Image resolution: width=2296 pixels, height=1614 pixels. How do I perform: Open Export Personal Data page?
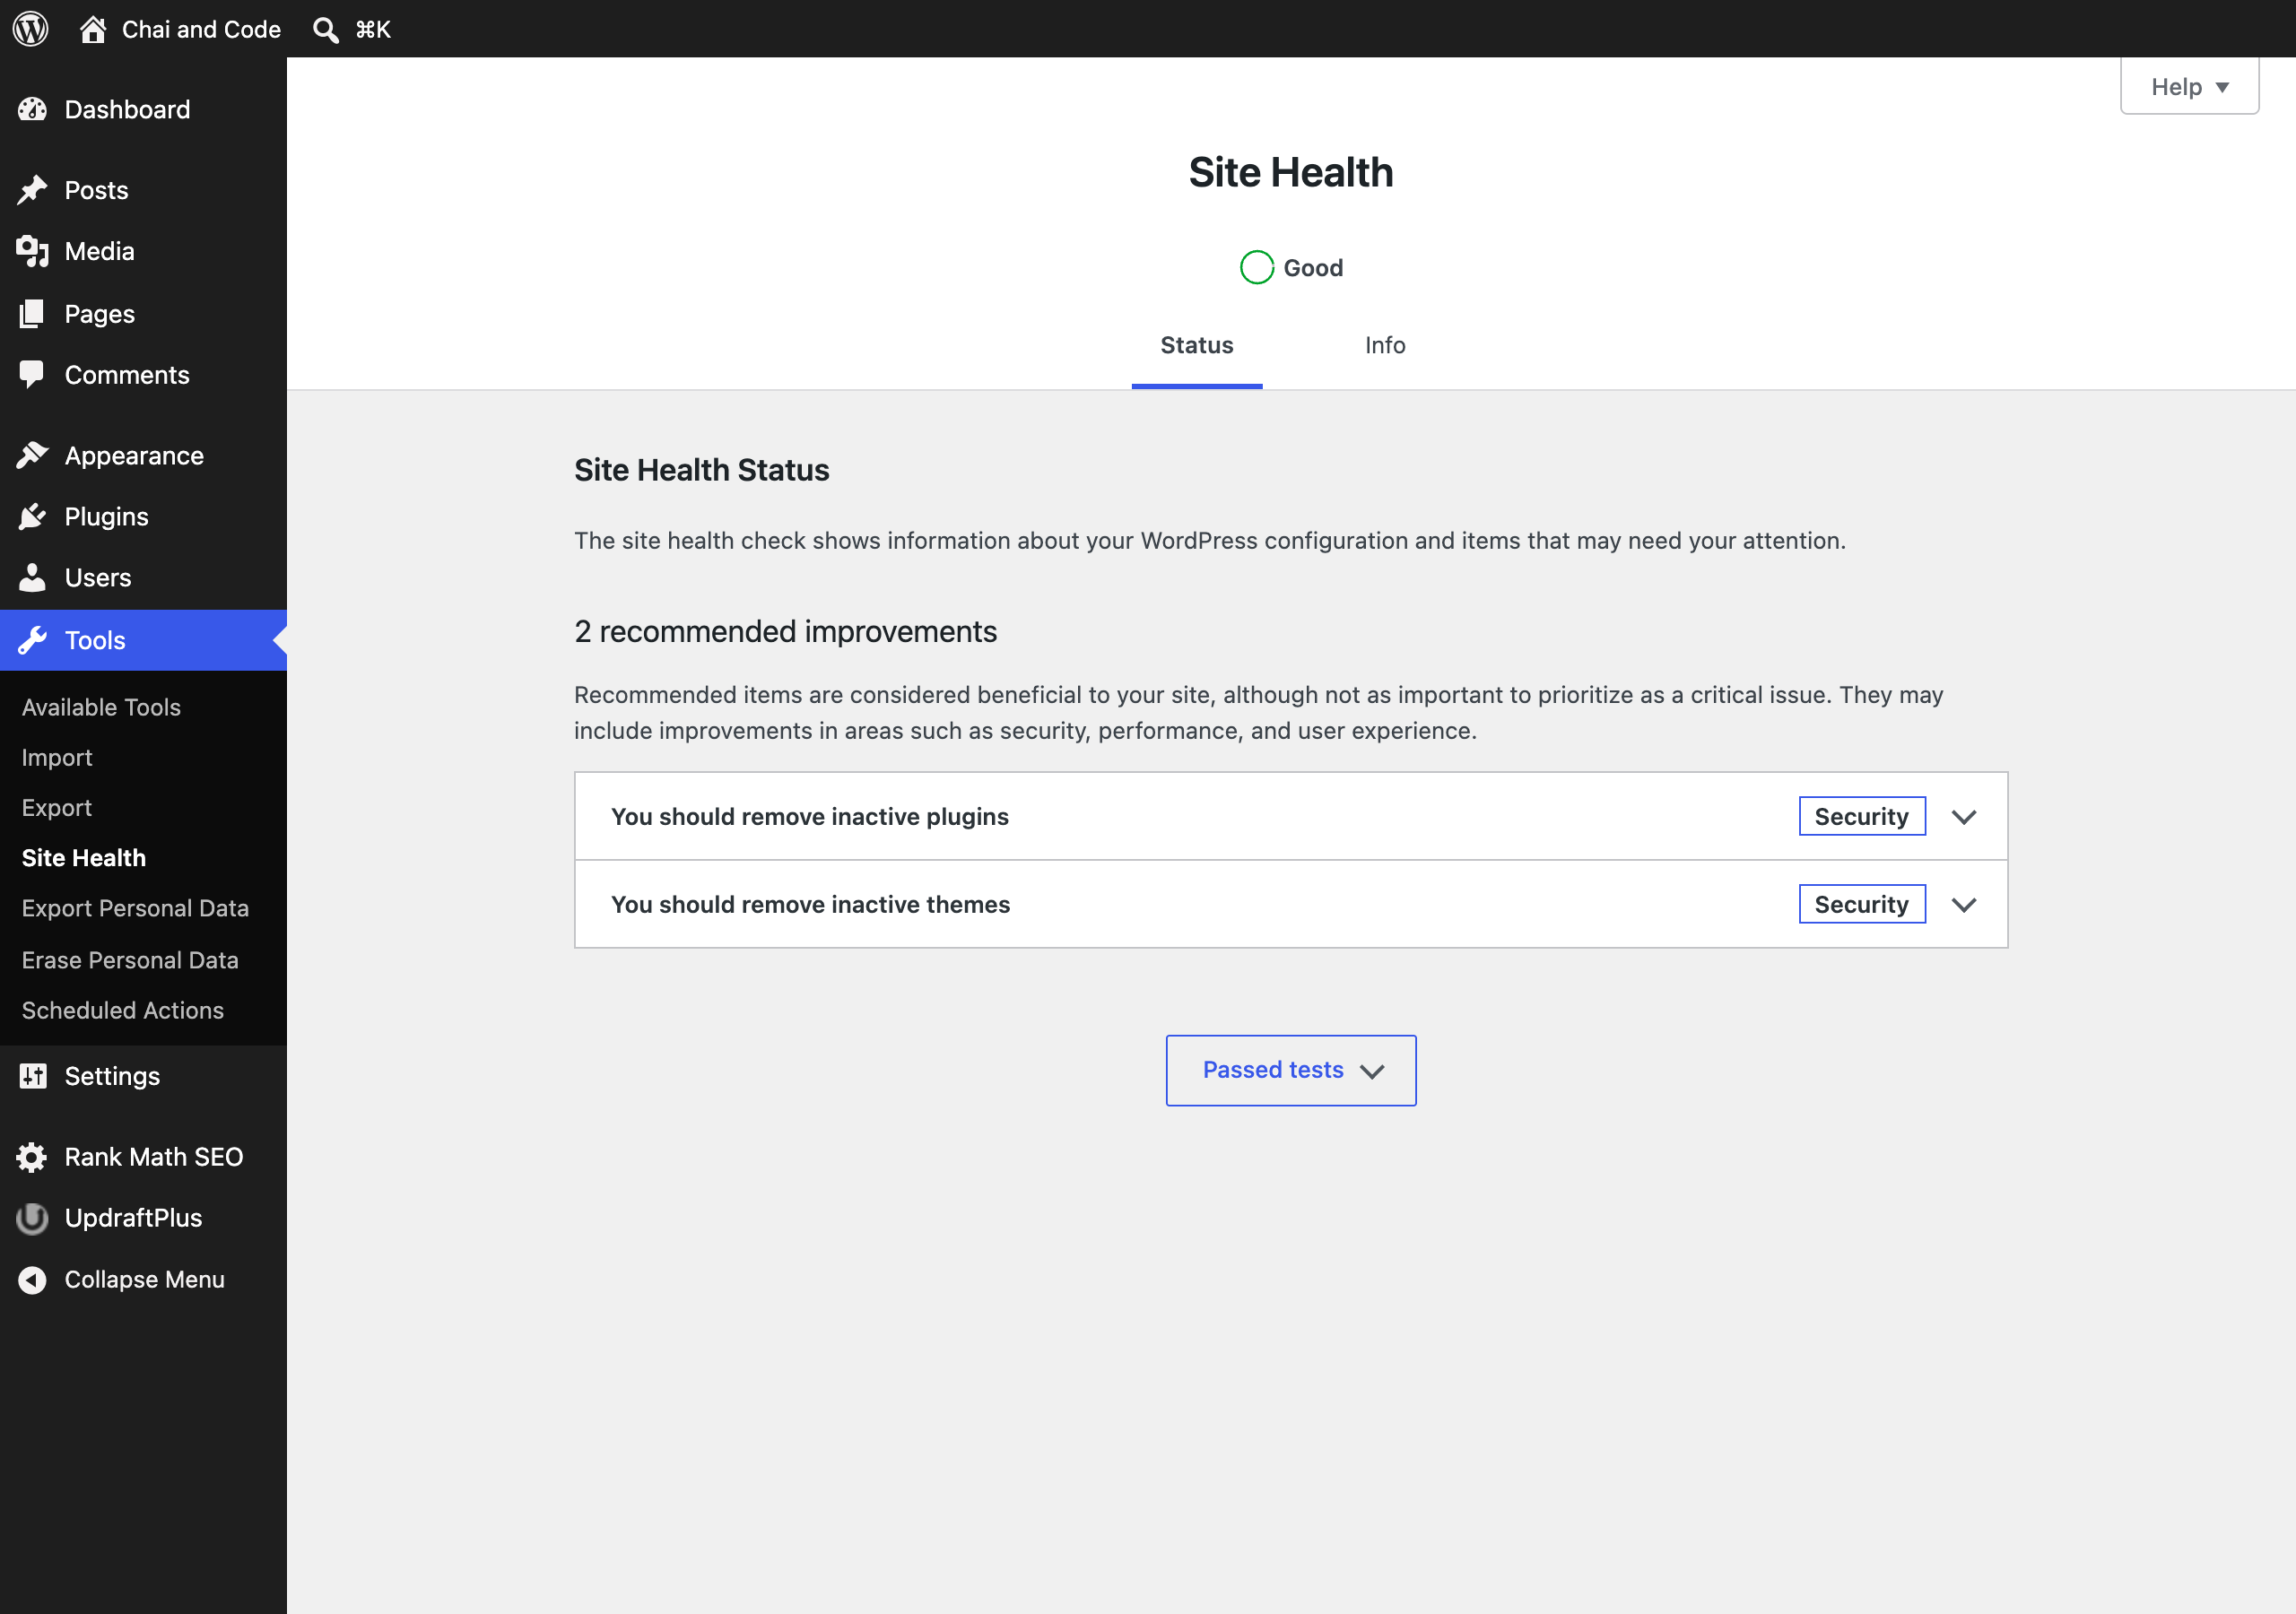click(x=135, y=908)
